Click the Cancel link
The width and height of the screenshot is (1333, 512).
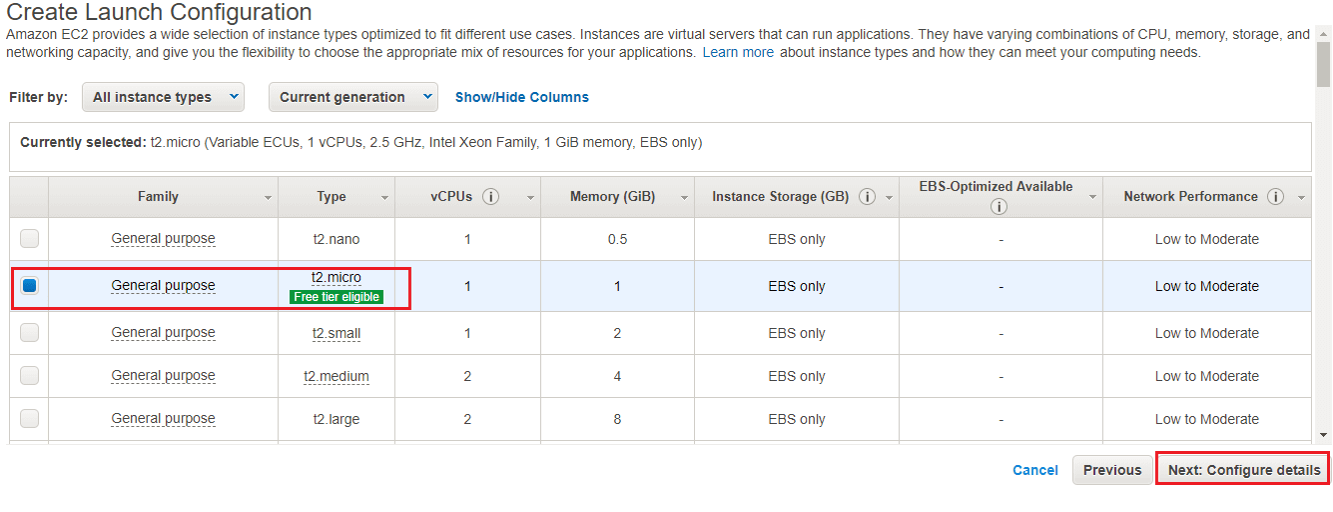pyautogui.click(x=1035, y=470)
